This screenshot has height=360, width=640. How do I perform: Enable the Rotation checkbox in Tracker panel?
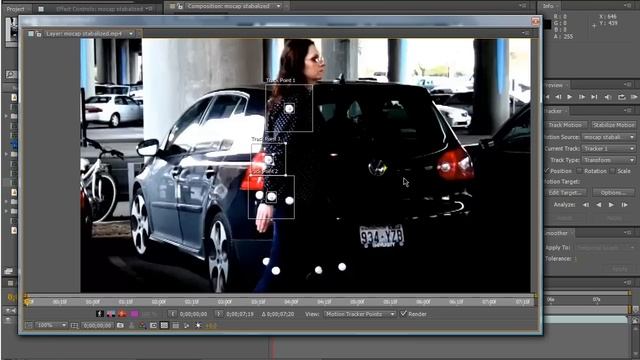[x=580, y=171]
